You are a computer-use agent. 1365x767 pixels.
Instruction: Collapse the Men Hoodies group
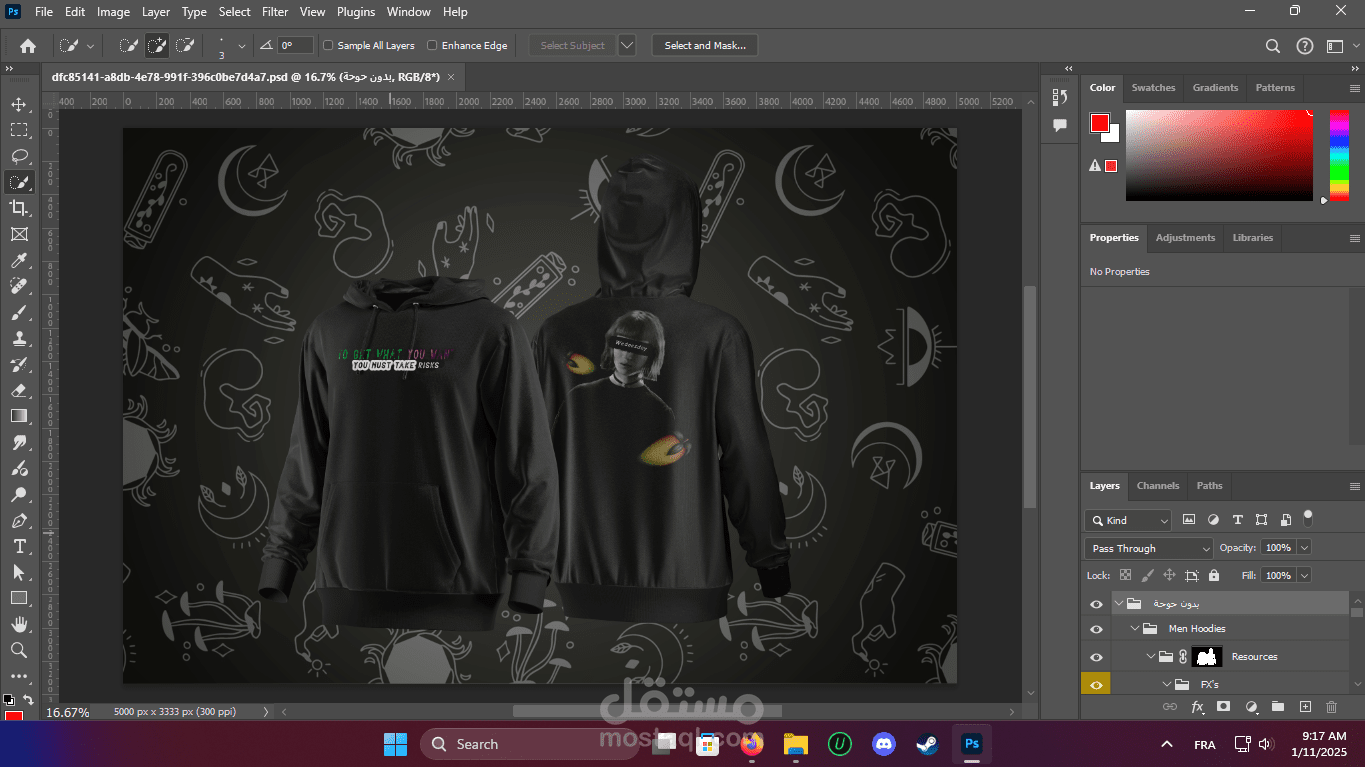pos(1135,629)
